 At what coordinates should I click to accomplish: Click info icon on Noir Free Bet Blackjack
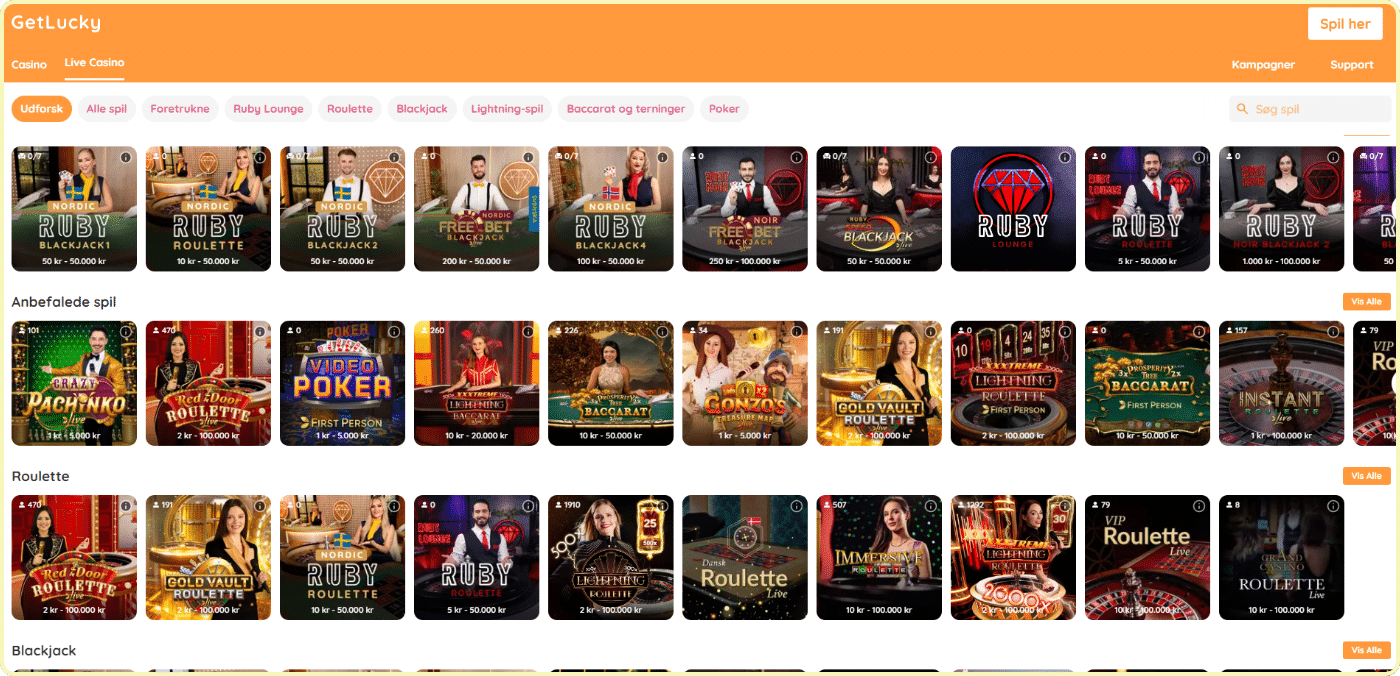[796, 157]
